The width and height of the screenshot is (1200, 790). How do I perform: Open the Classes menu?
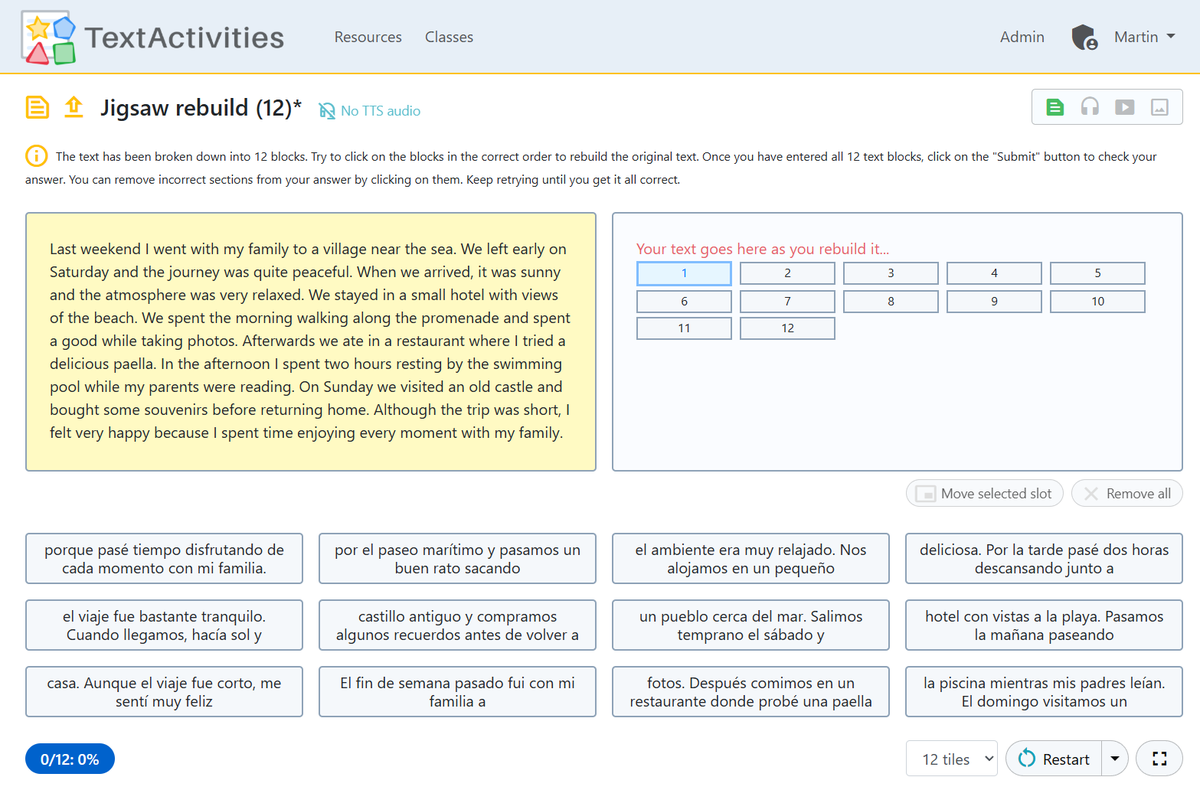[x=449, y=37]
